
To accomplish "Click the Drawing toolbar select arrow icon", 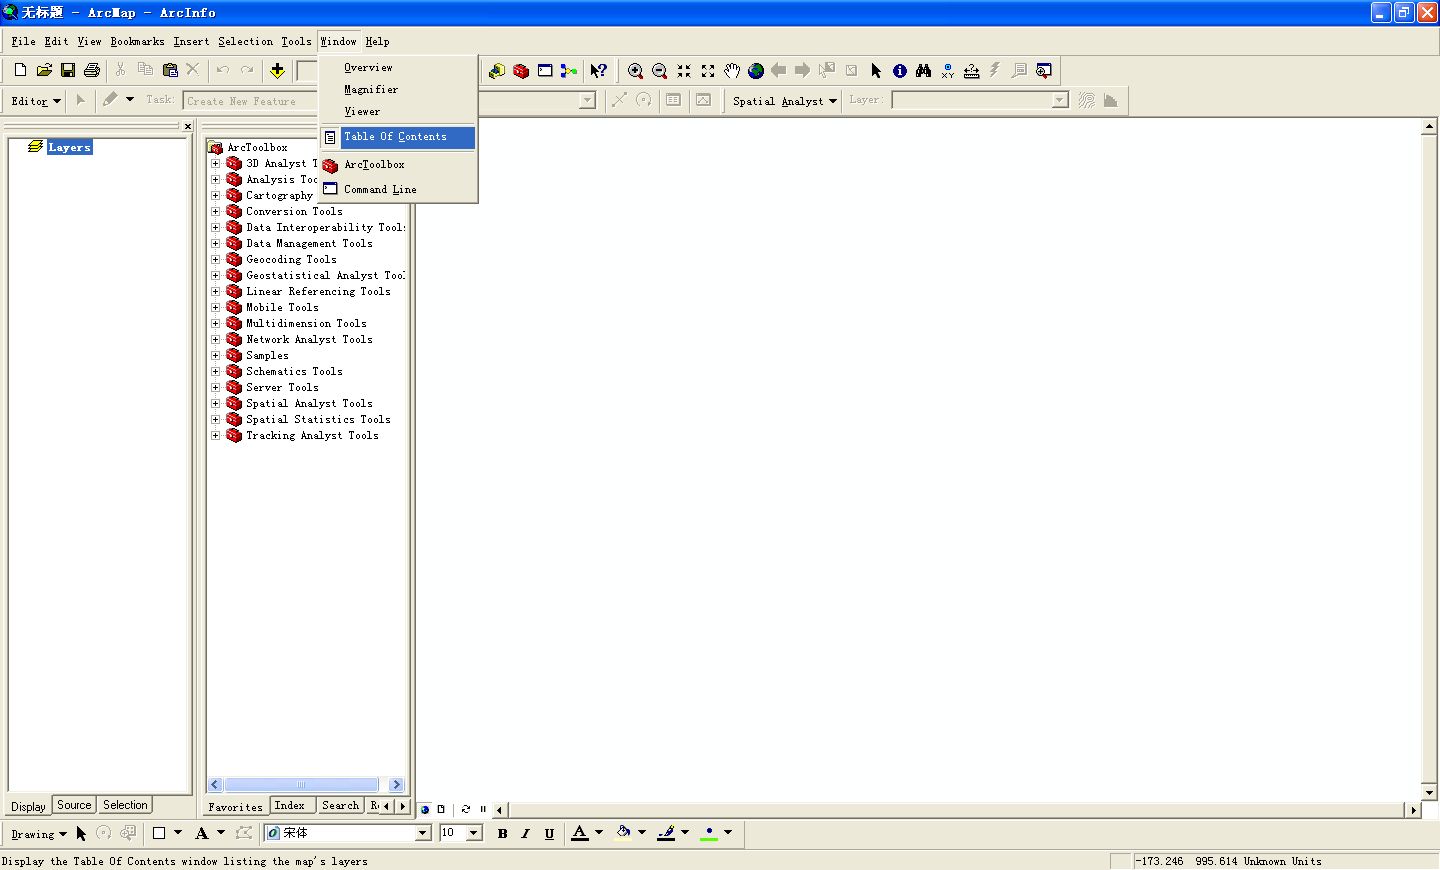I will pos(81,833).
